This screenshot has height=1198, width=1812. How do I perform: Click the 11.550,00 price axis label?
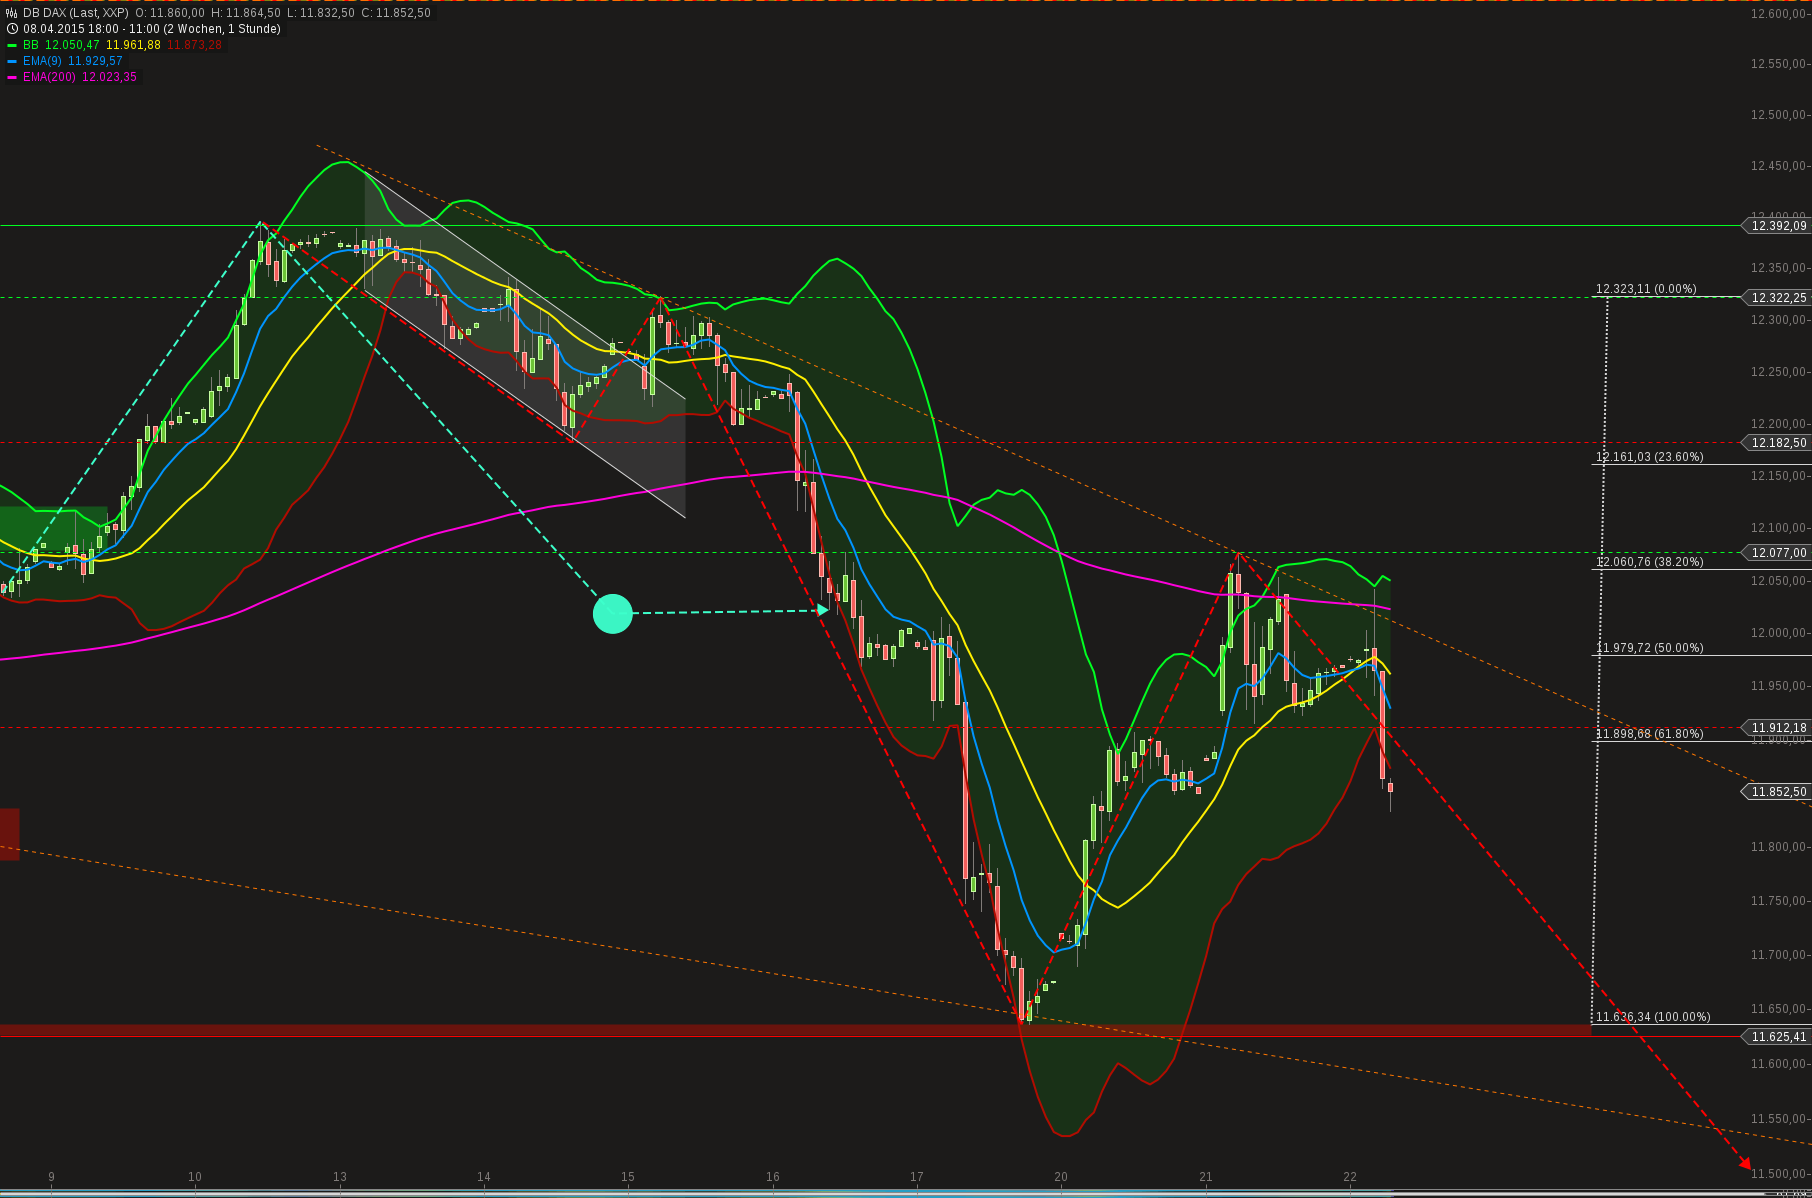point(1778,1119)
